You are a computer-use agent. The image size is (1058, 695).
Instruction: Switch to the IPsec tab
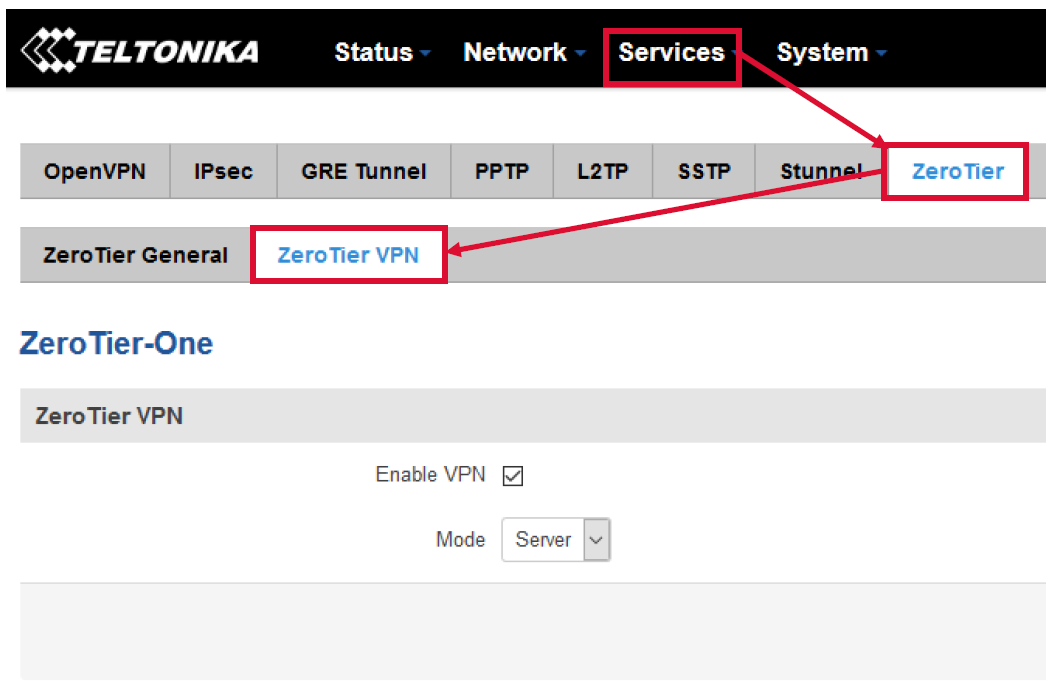[x=223, y=171]
